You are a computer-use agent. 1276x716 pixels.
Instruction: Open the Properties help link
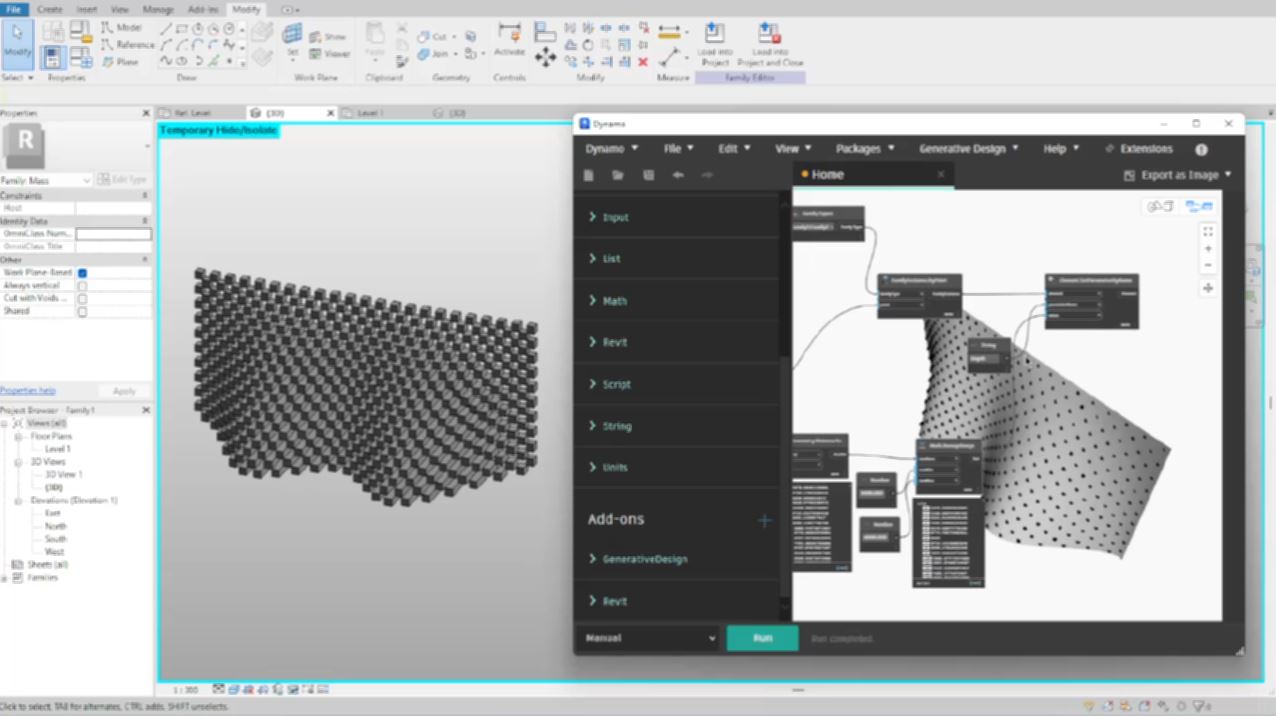pyautogui.click(x=28, y=391)
